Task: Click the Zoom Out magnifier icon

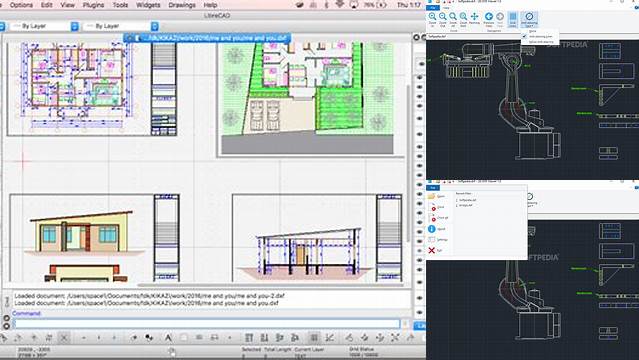Action: [443, 16]
